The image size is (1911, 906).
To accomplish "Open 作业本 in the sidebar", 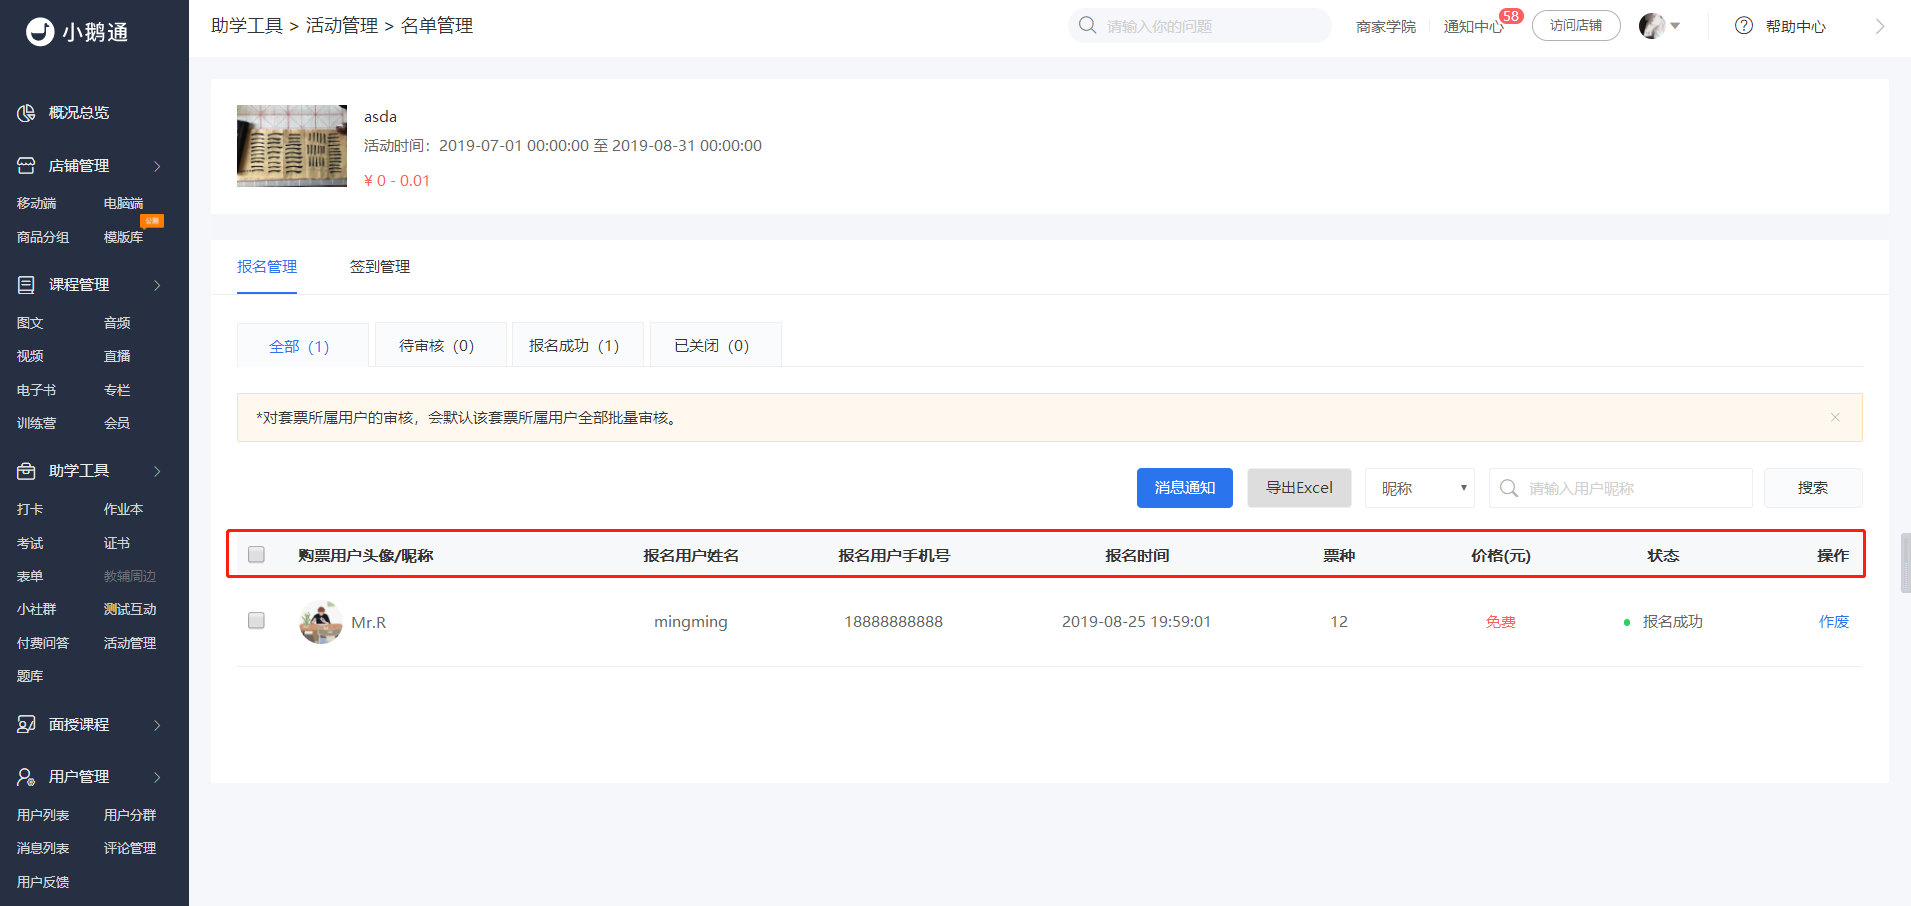I will coord(124,509).
